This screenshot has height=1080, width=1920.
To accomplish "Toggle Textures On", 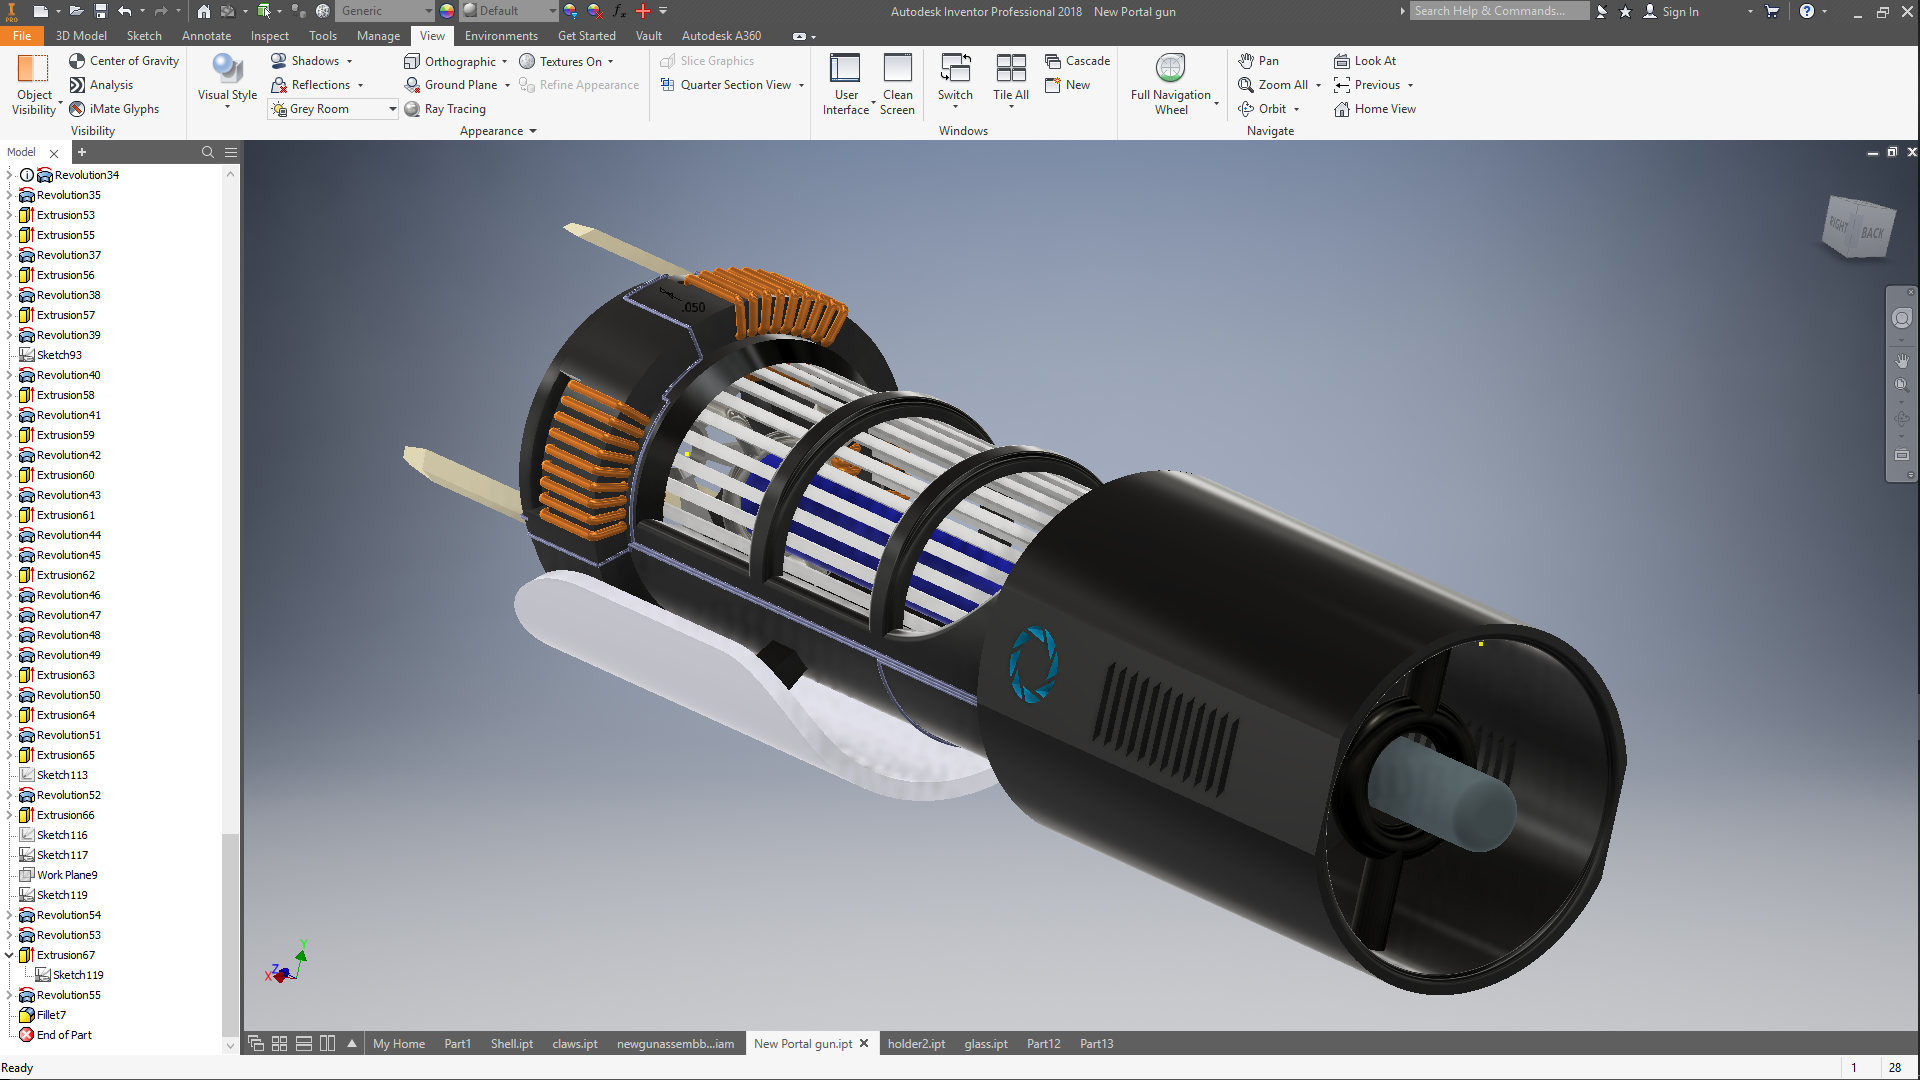I will (x=560, y=62).
